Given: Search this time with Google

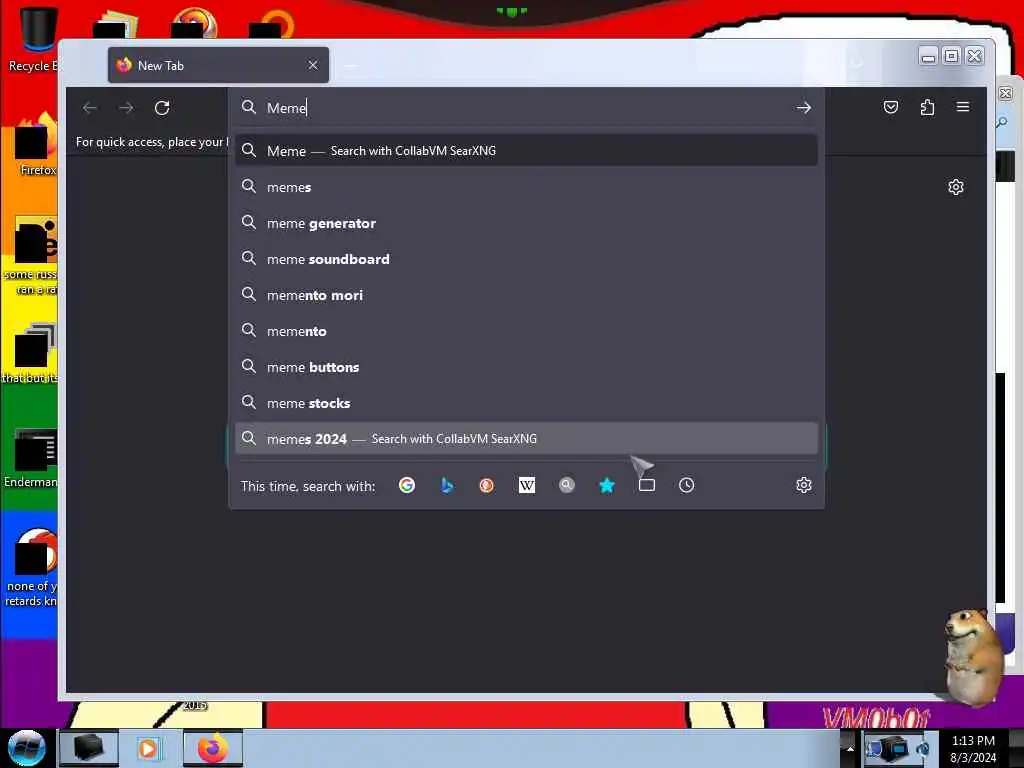Looking at the screenshot, I should coord(407,485).
